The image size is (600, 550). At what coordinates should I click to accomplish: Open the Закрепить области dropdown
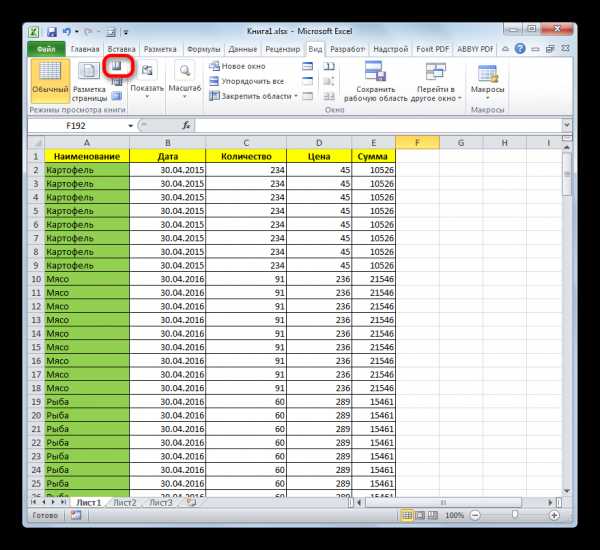tap(253, 96)
